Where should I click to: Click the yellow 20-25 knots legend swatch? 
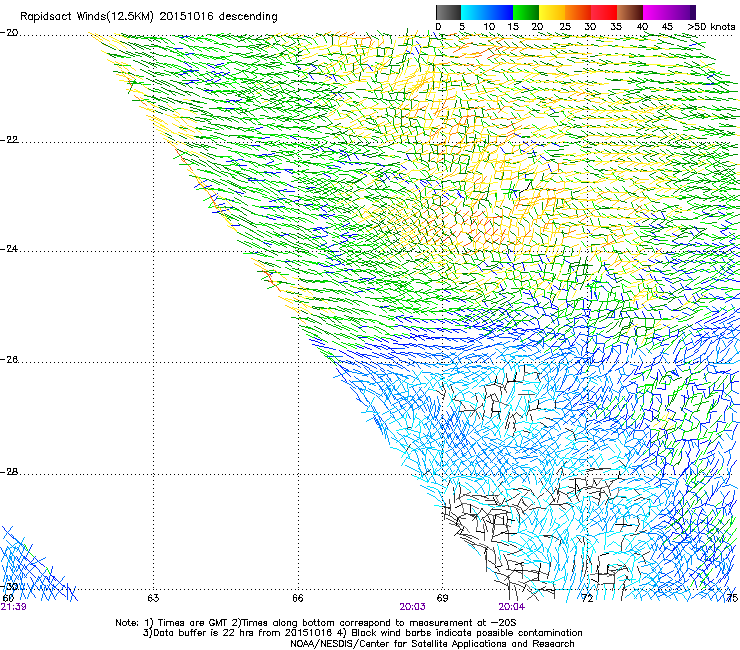[552, 12]
